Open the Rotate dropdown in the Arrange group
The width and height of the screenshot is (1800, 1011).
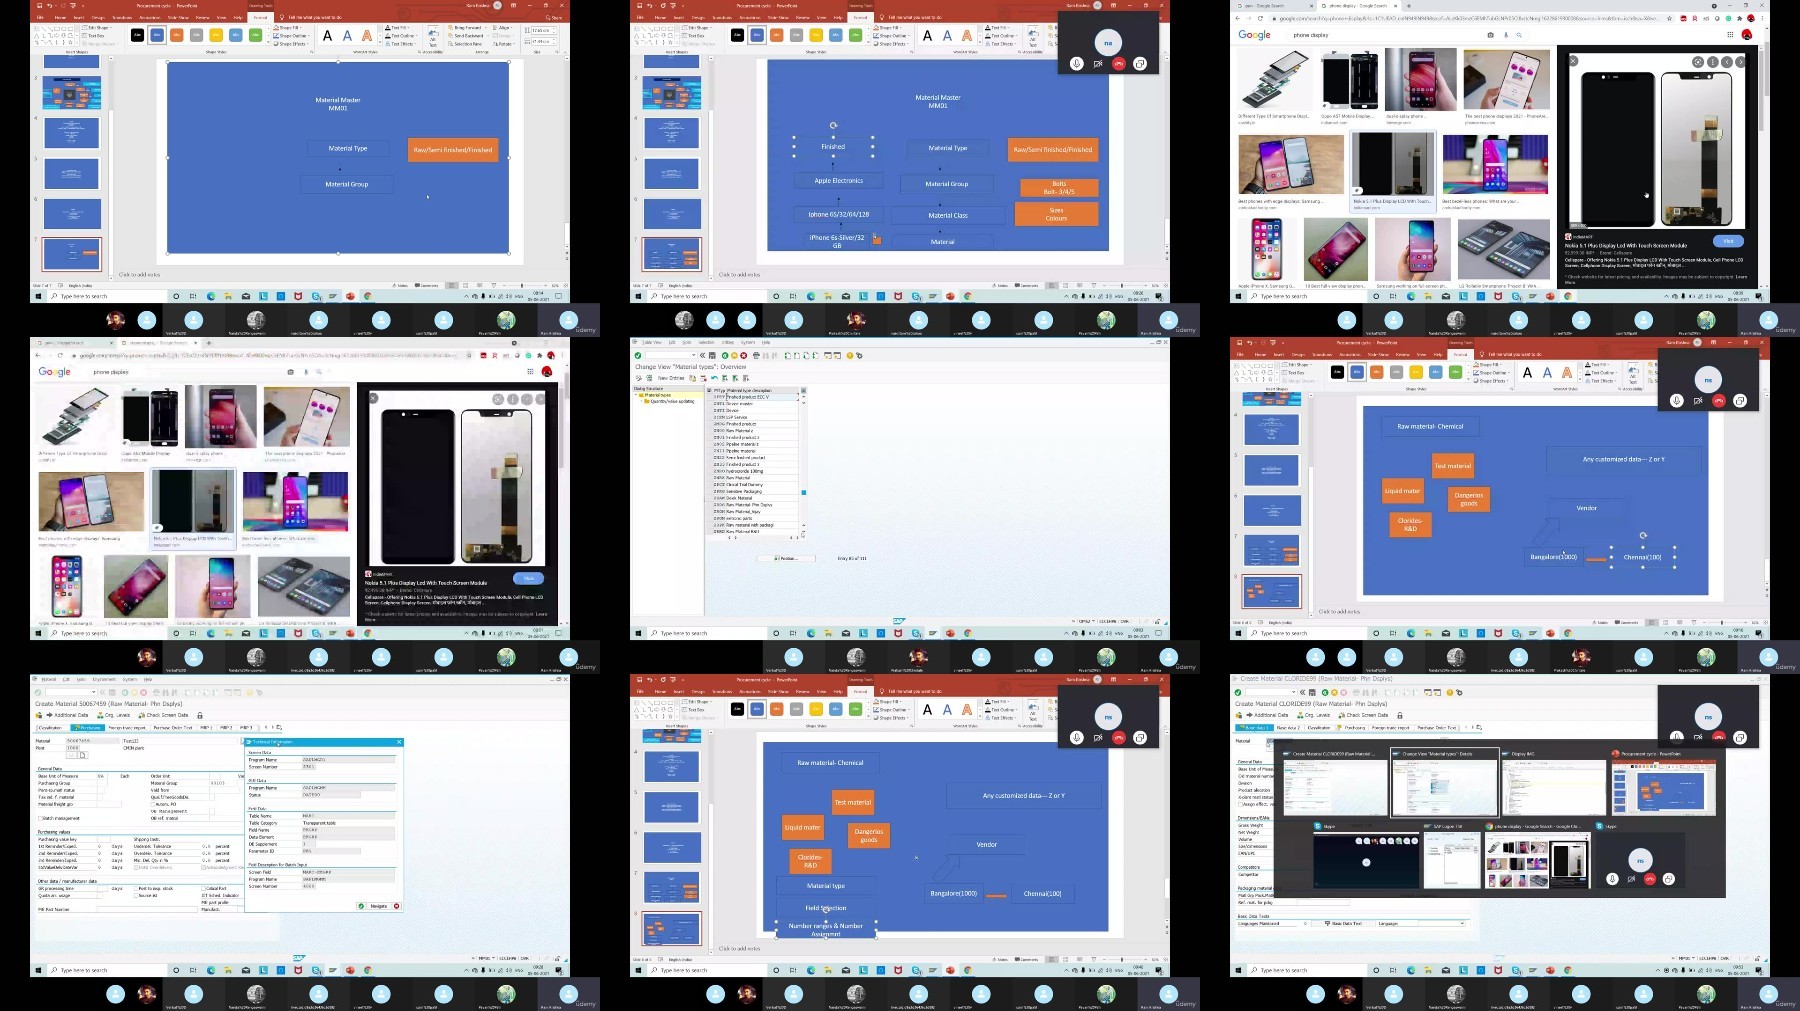point(503,44)
